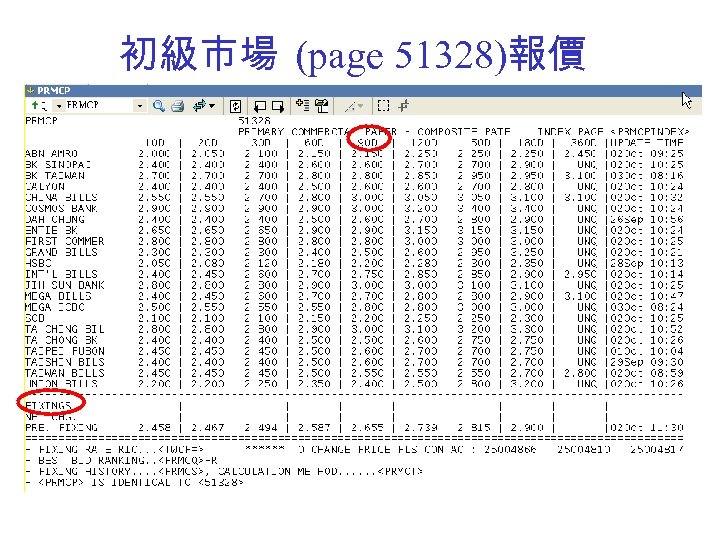Select the TAISHIN BILLS row name
The height and width of the screenshot is (540, 720).
pos(64,362)
